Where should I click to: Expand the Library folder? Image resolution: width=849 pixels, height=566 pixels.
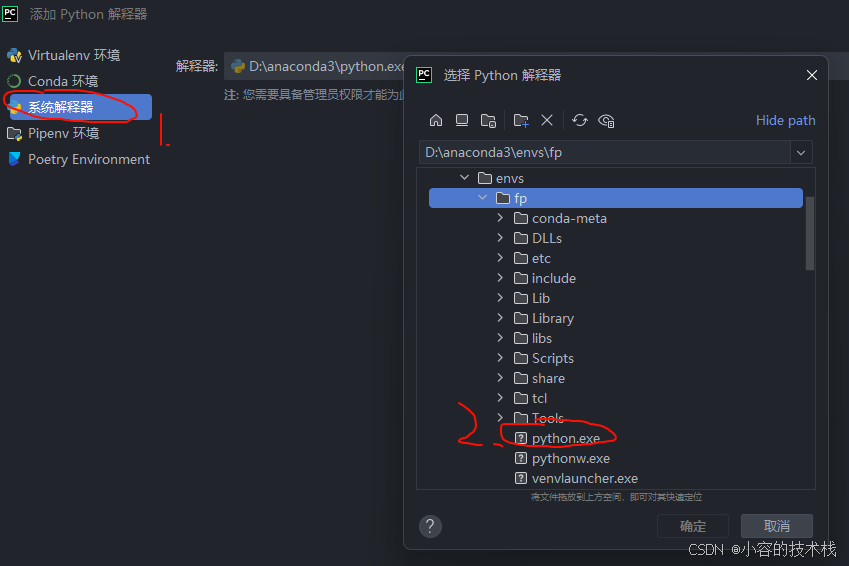500,318
